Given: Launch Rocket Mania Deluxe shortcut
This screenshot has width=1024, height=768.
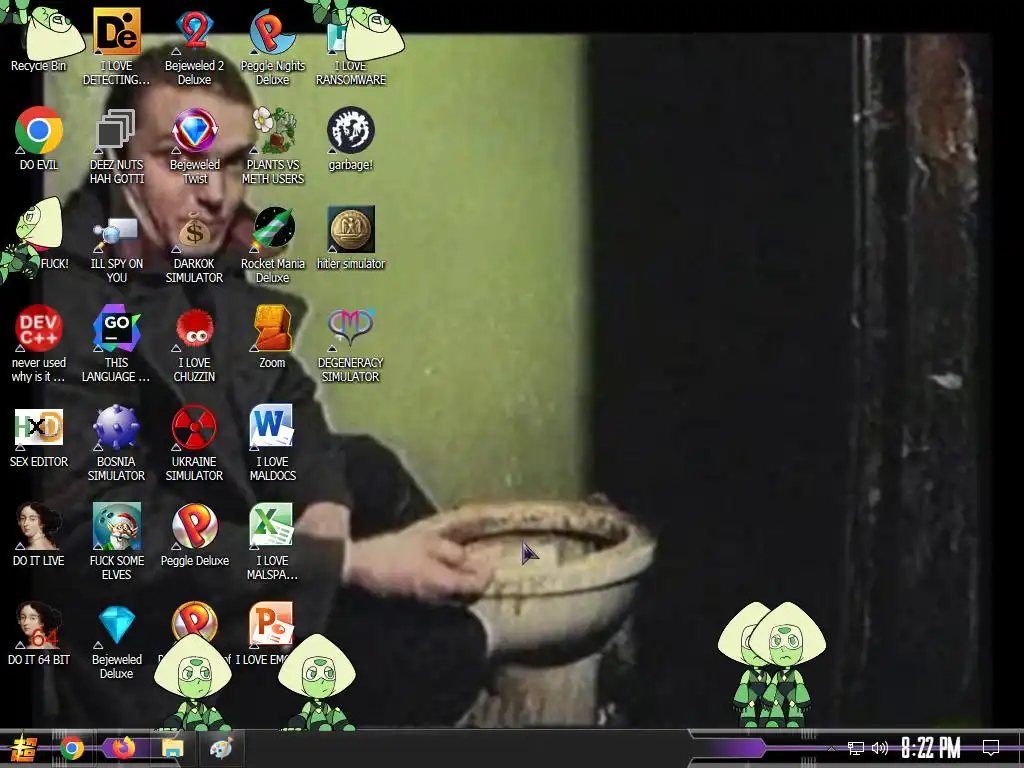Looking at the screenshot, I should [x=272, y=246].
